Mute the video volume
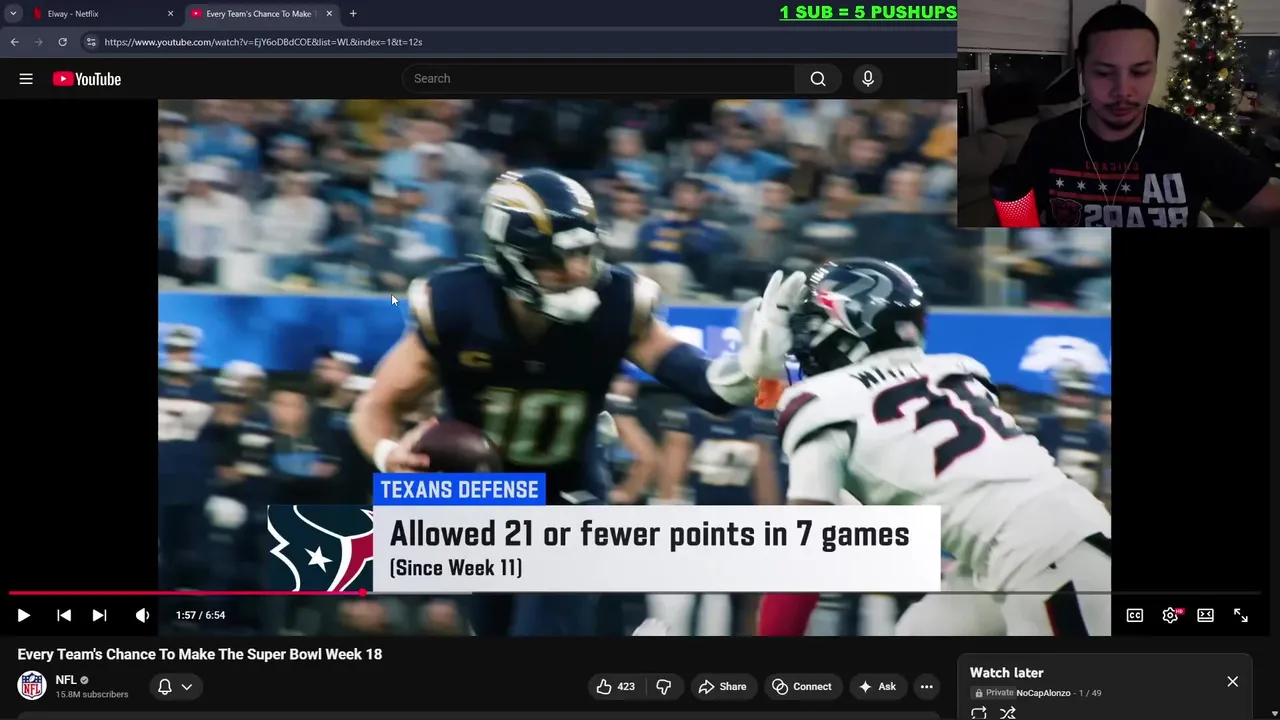The width and height of the screenshot is (1280, 720). click(x=142, y=615)
